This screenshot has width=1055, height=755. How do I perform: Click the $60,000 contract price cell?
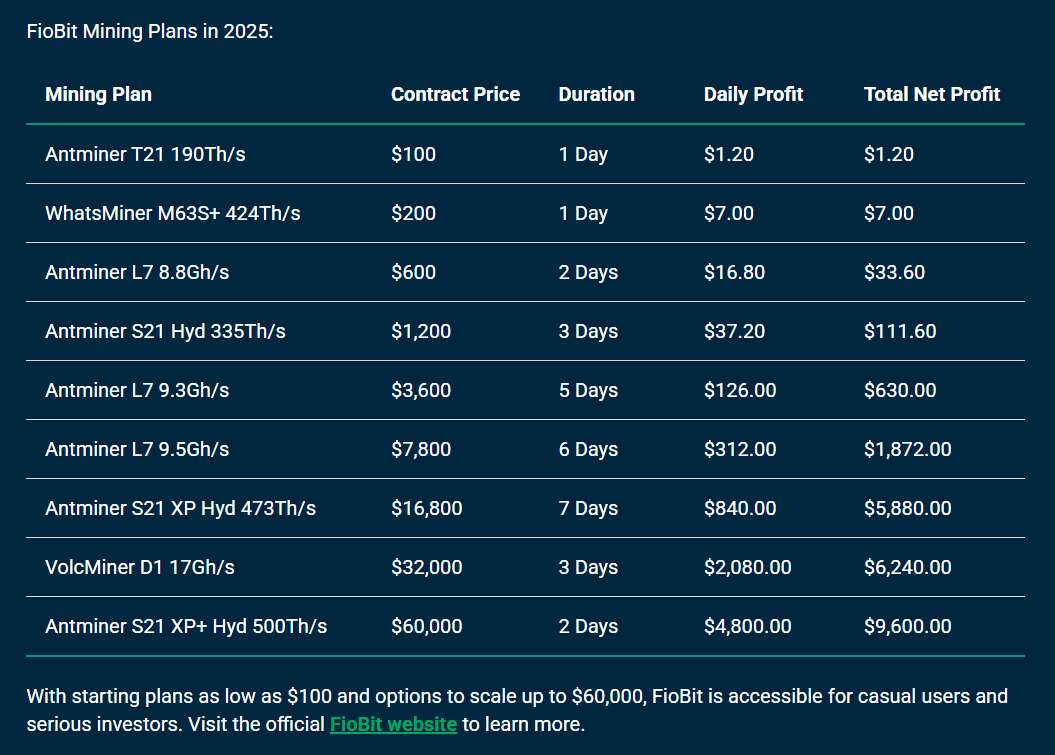tap(426, 627)
